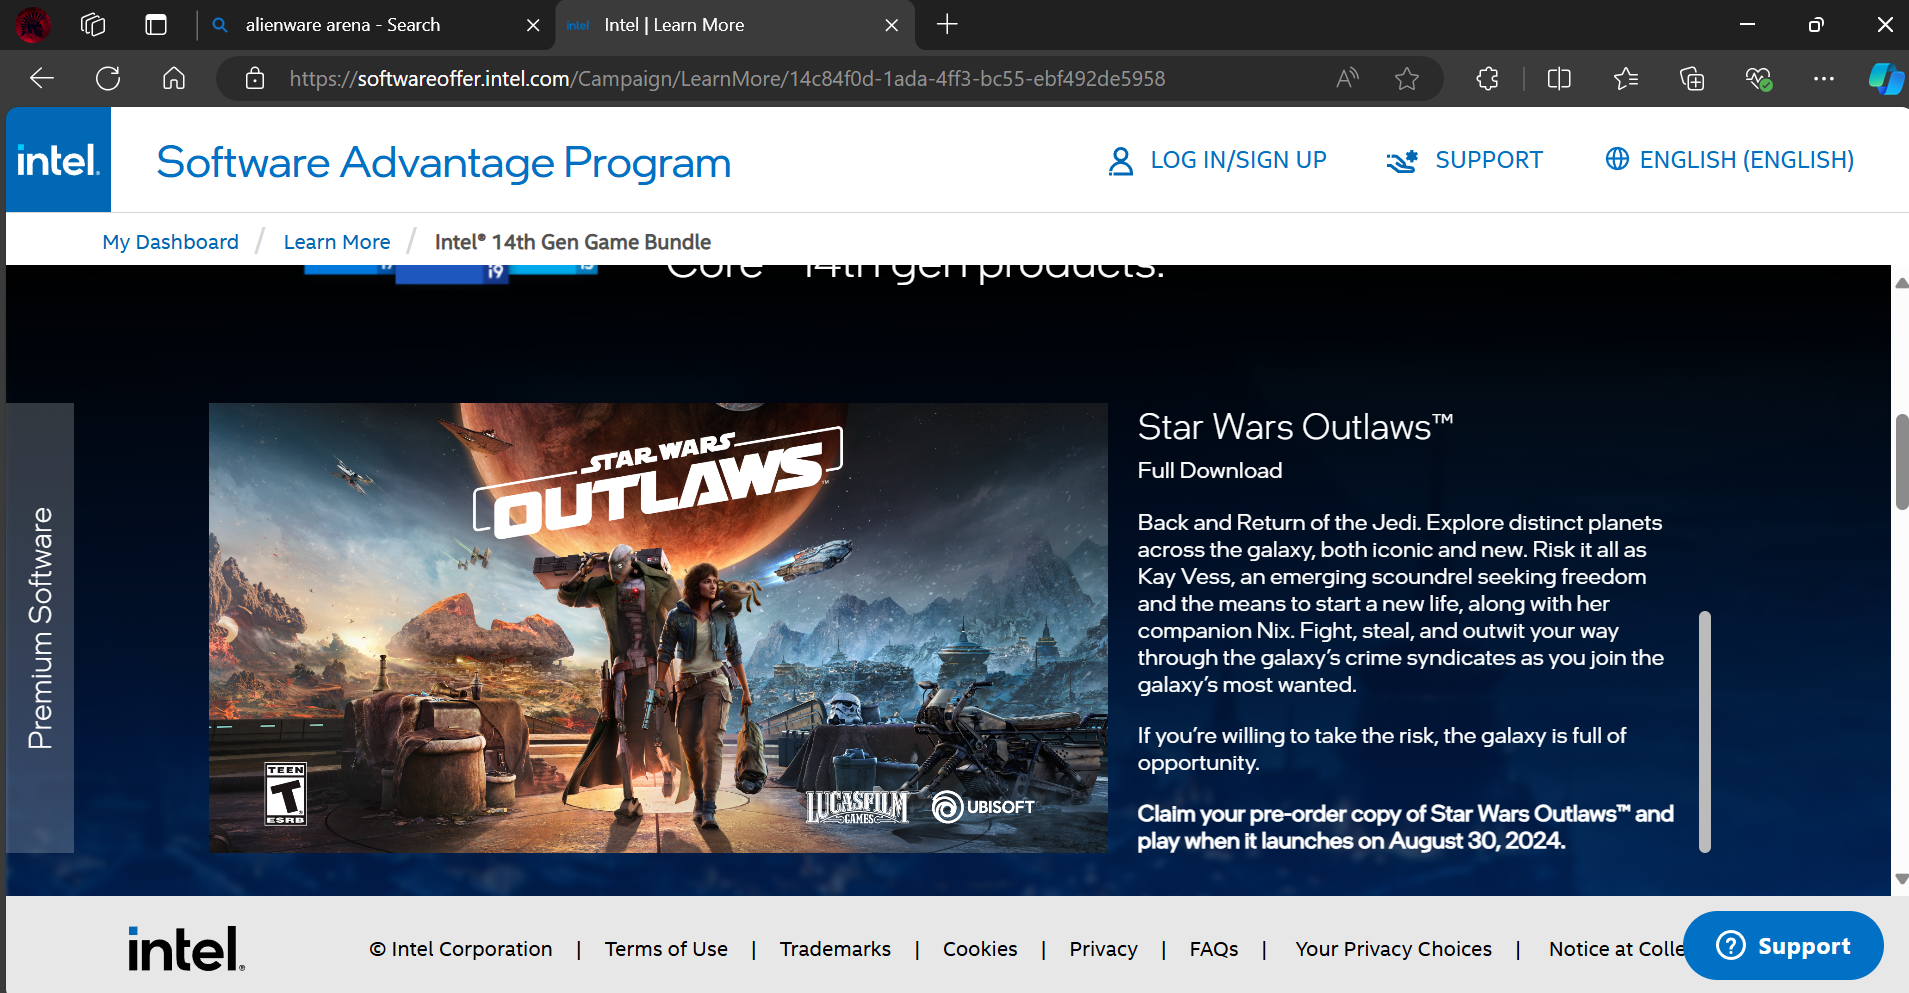Viewport: 1909px width, 993px height.
Task: Open Trademarks footer link
Action: tap(835, 949)
